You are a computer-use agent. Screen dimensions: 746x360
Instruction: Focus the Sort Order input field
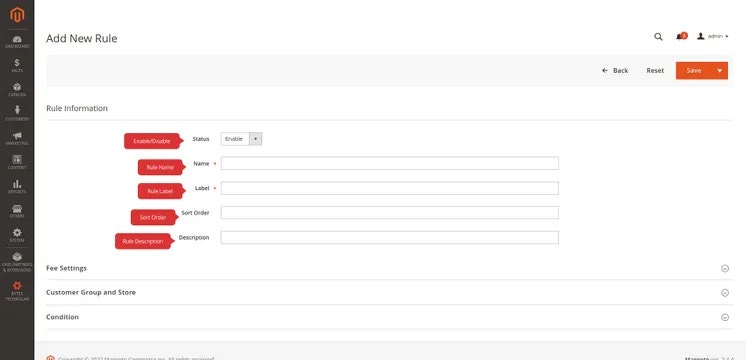(389, 213)
